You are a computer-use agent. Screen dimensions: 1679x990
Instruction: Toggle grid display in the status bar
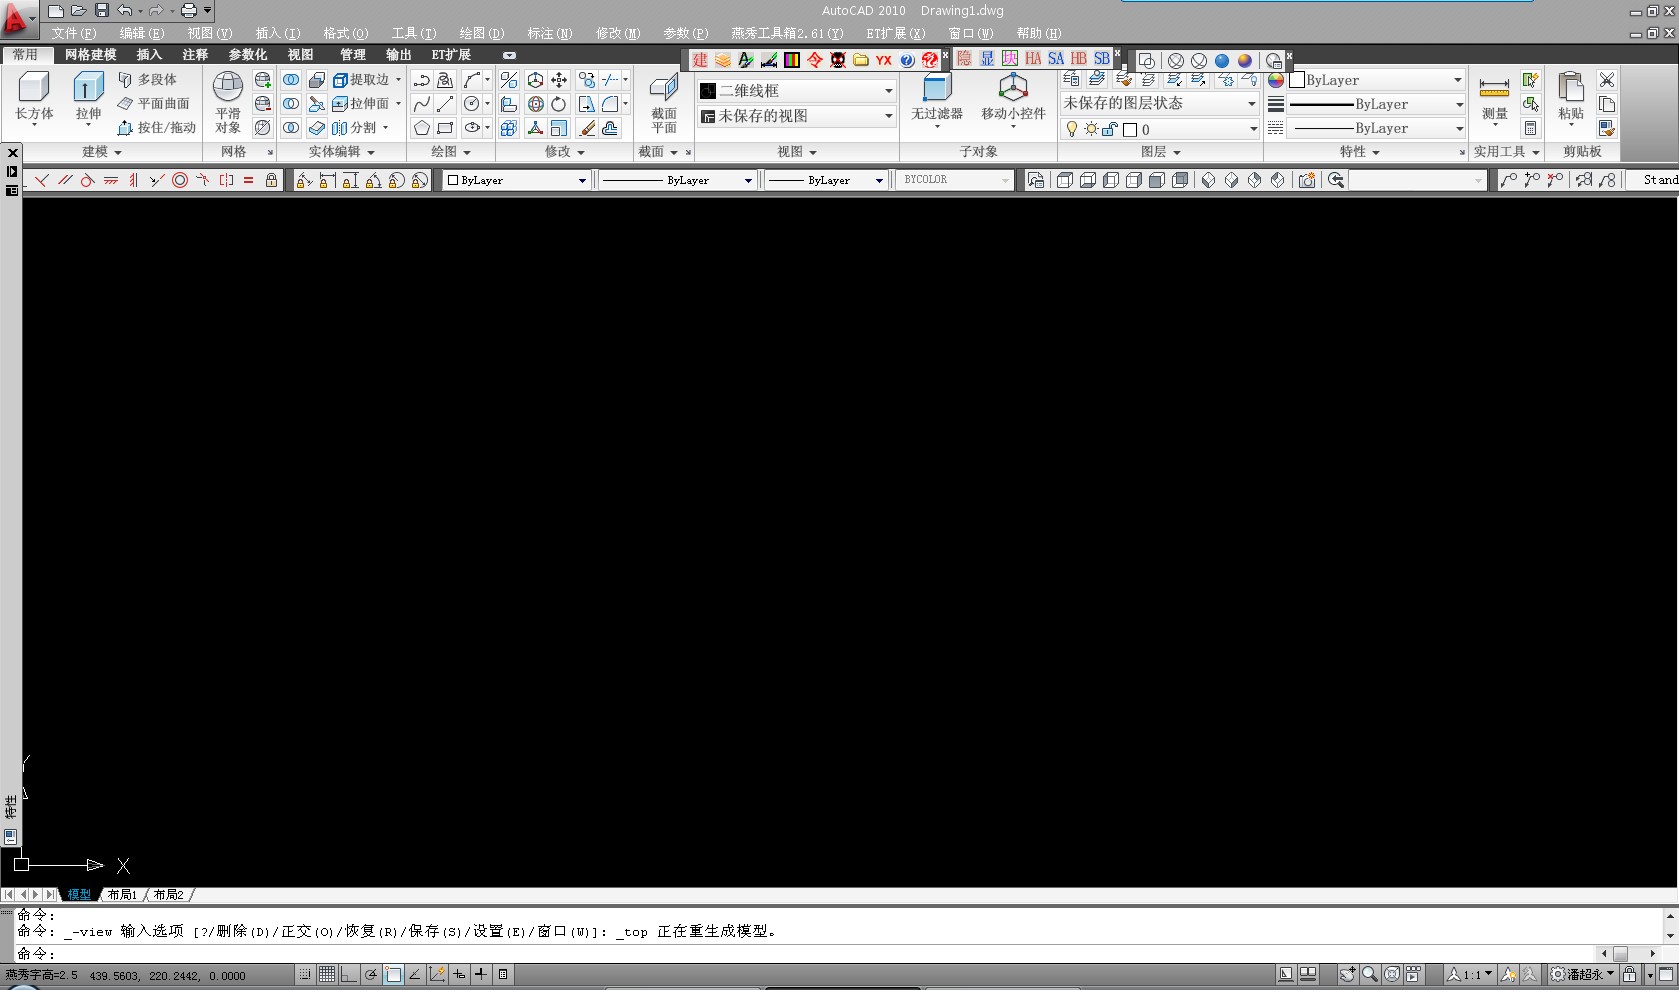tap(327, 974)
